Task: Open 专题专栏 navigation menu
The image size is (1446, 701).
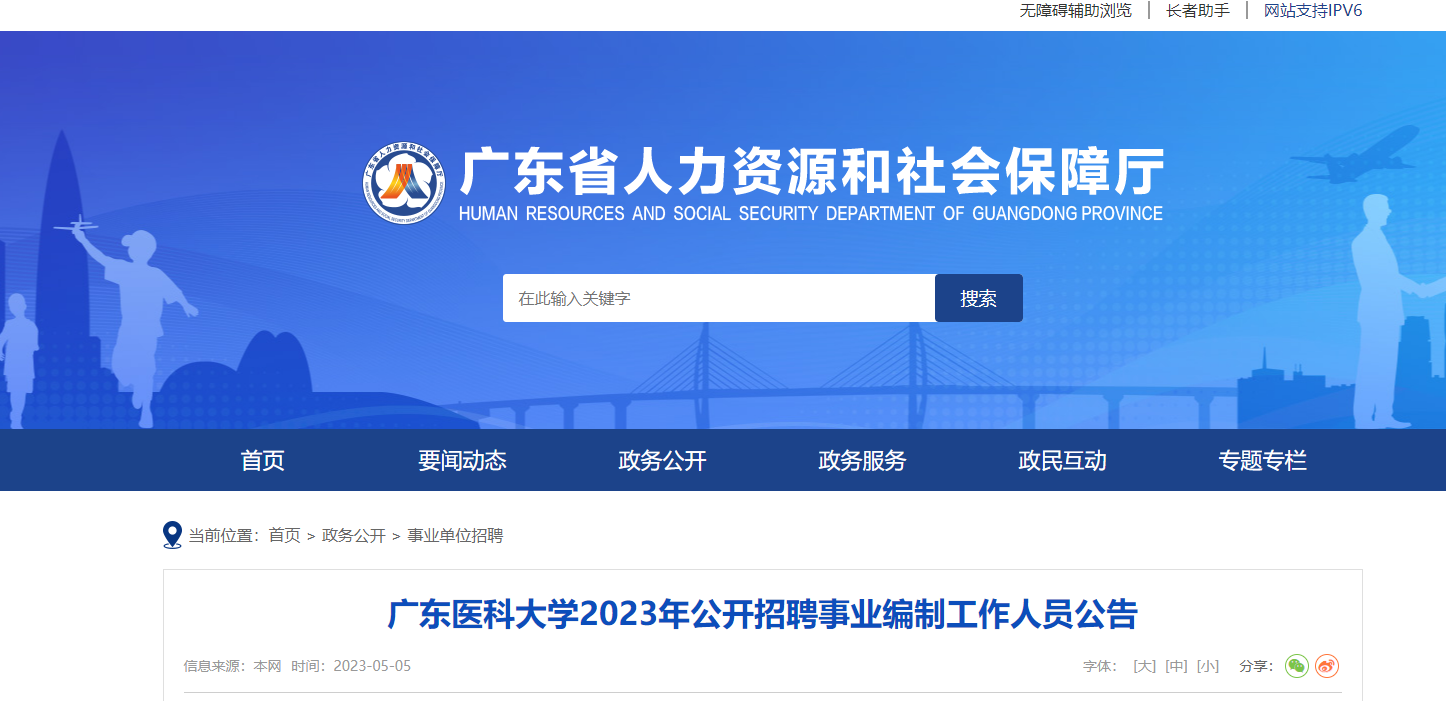Action: point(1263,460)
